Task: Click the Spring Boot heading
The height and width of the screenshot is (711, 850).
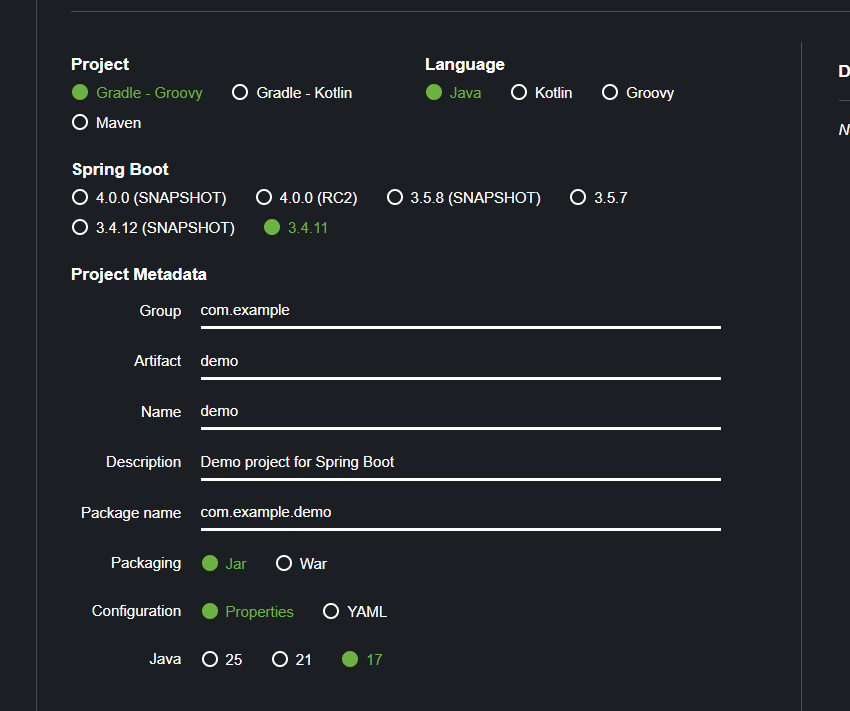Action: [120, 169]
